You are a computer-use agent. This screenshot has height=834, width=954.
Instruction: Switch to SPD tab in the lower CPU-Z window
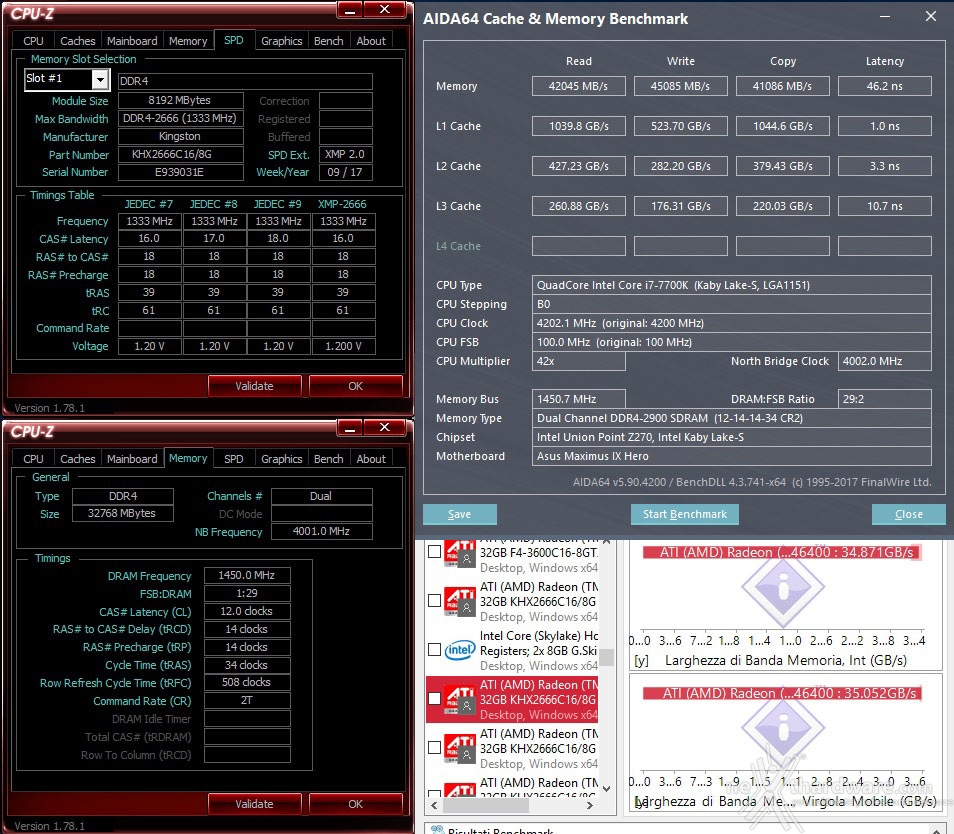point(234,459)
